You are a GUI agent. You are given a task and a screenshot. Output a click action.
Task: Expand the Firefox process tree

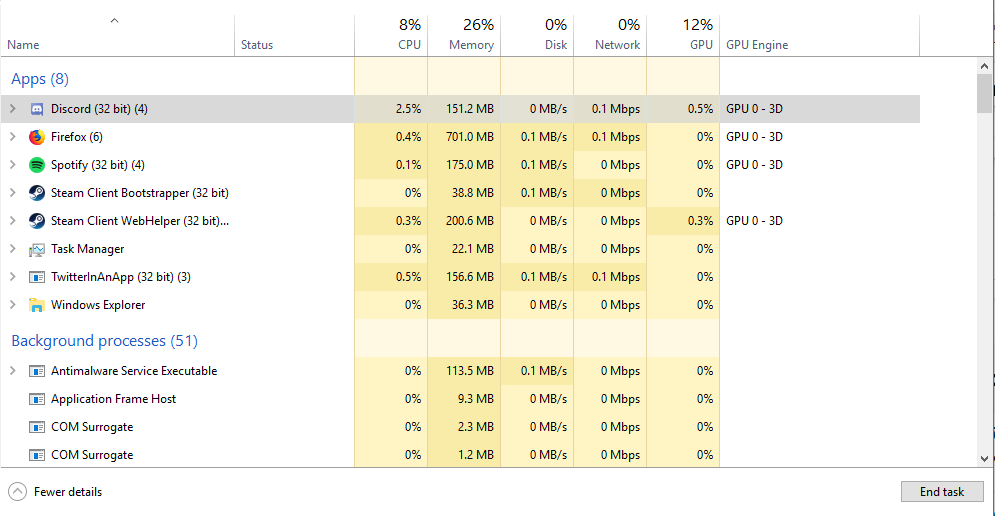[12, 137]
